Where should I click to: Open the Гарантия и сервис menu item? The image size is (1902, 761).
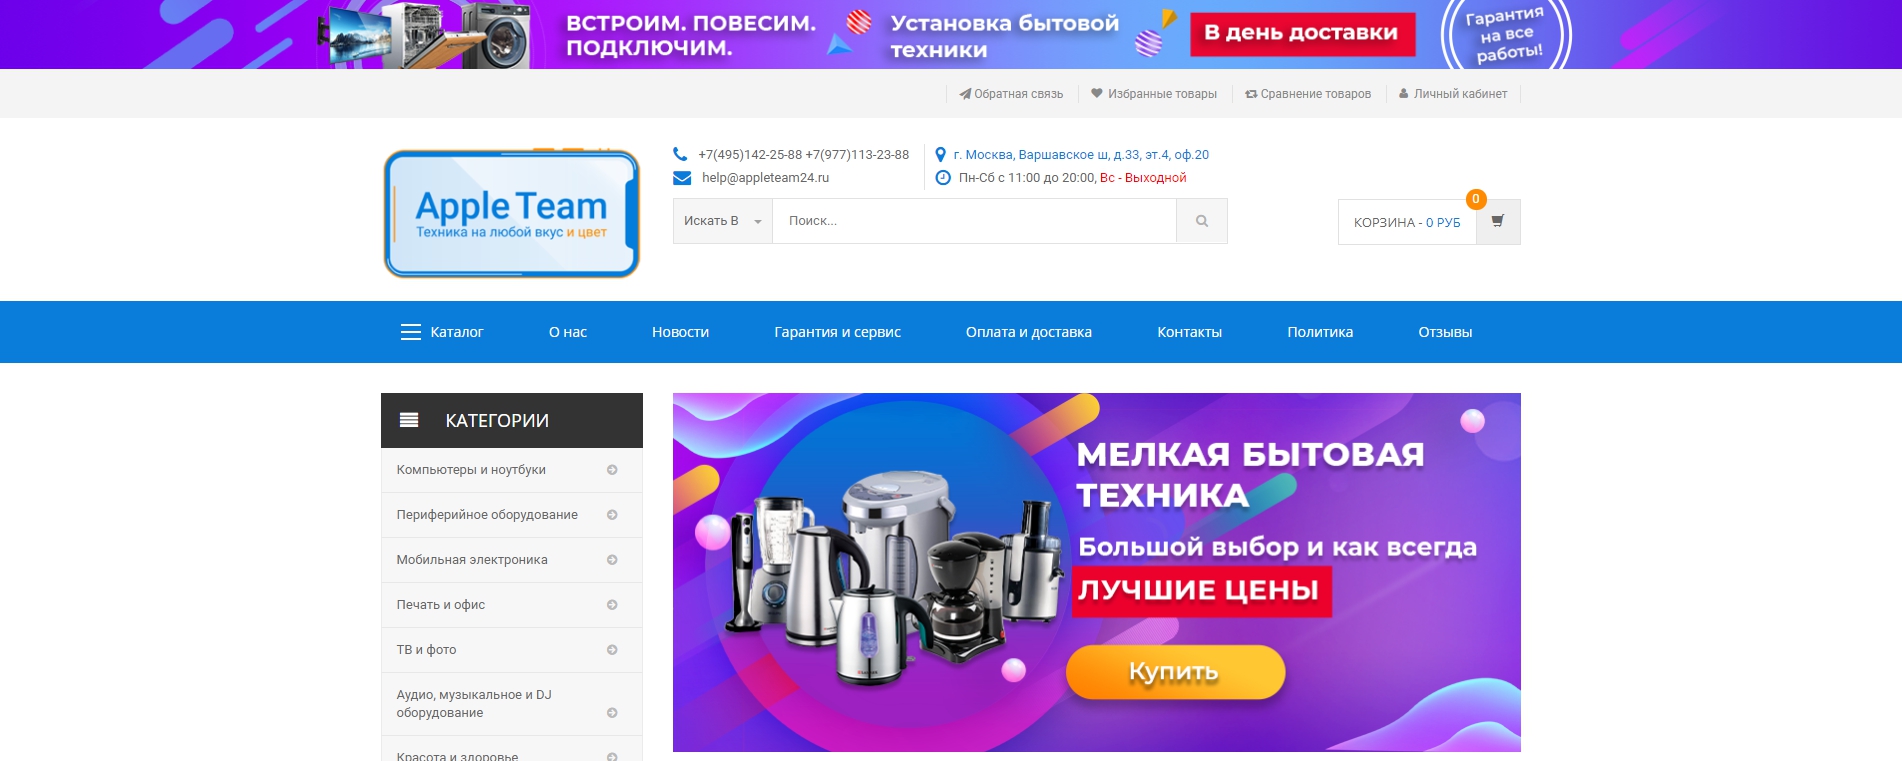[837, 332]
